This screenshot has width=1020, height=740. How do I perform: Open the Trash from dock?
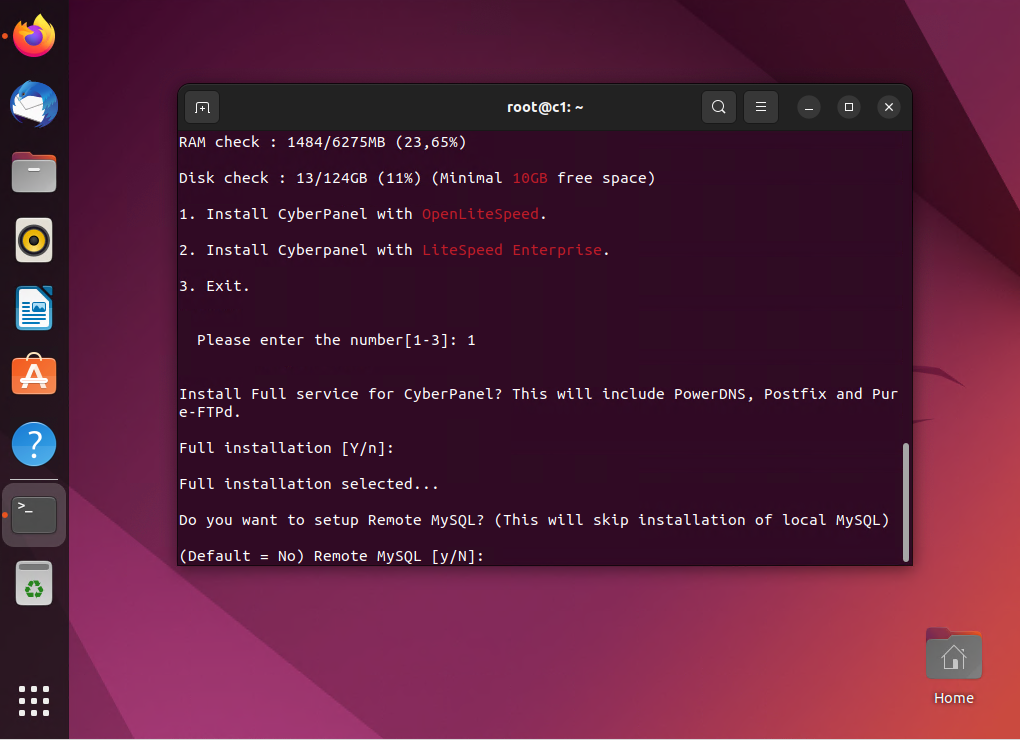click(34, 583)
